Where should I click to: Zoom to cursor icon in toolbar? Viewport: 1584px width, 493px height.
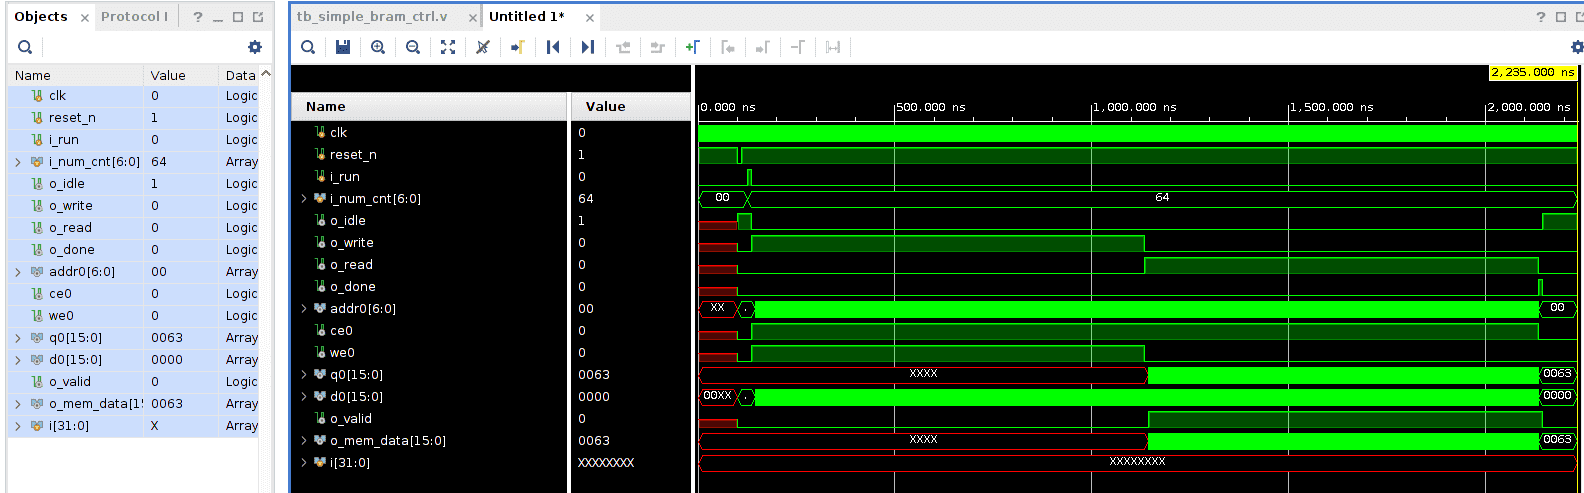pos(483,47)
